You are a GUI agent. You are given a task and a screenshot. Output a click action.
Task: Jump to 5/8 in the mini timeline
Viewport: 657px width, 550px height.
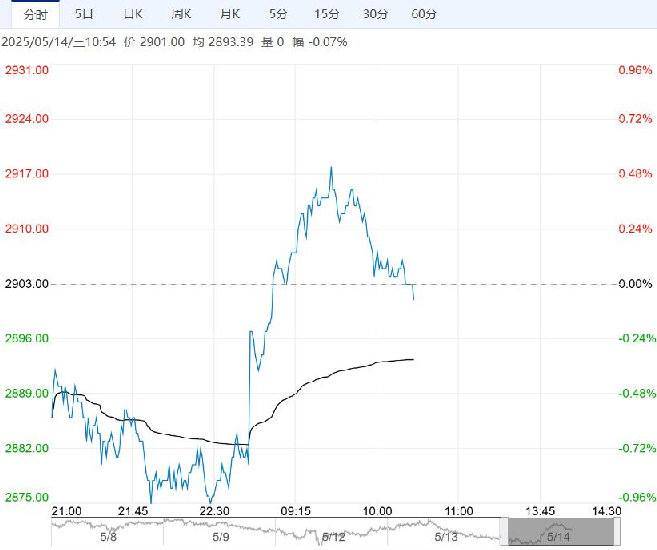[108, 537]
